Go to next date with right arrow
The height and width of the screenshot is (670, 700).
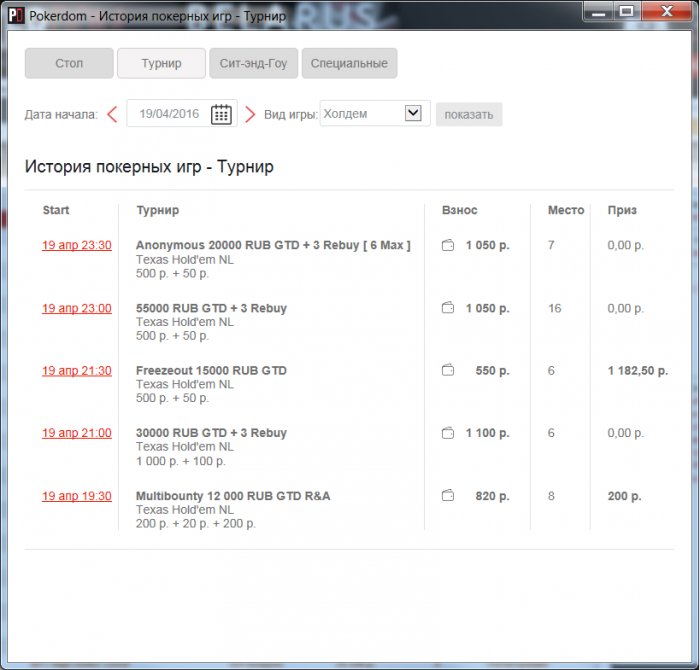tap(250, 114)
